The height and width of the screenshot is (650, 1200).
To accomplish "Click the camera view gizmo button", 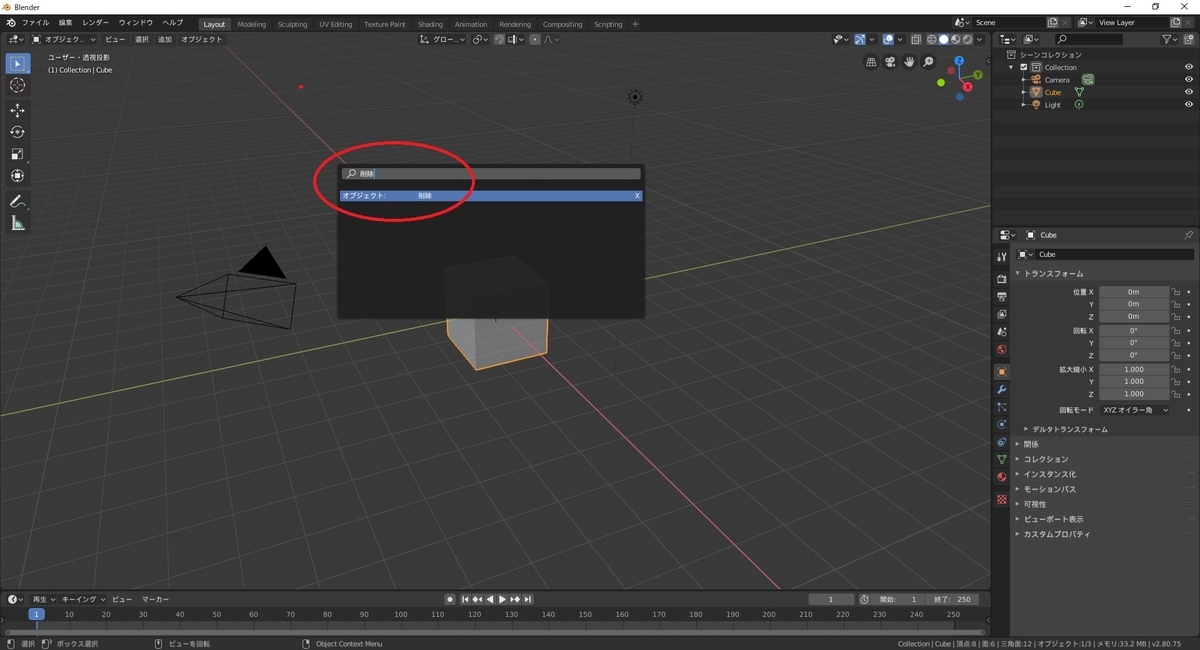I will point(890,62).
